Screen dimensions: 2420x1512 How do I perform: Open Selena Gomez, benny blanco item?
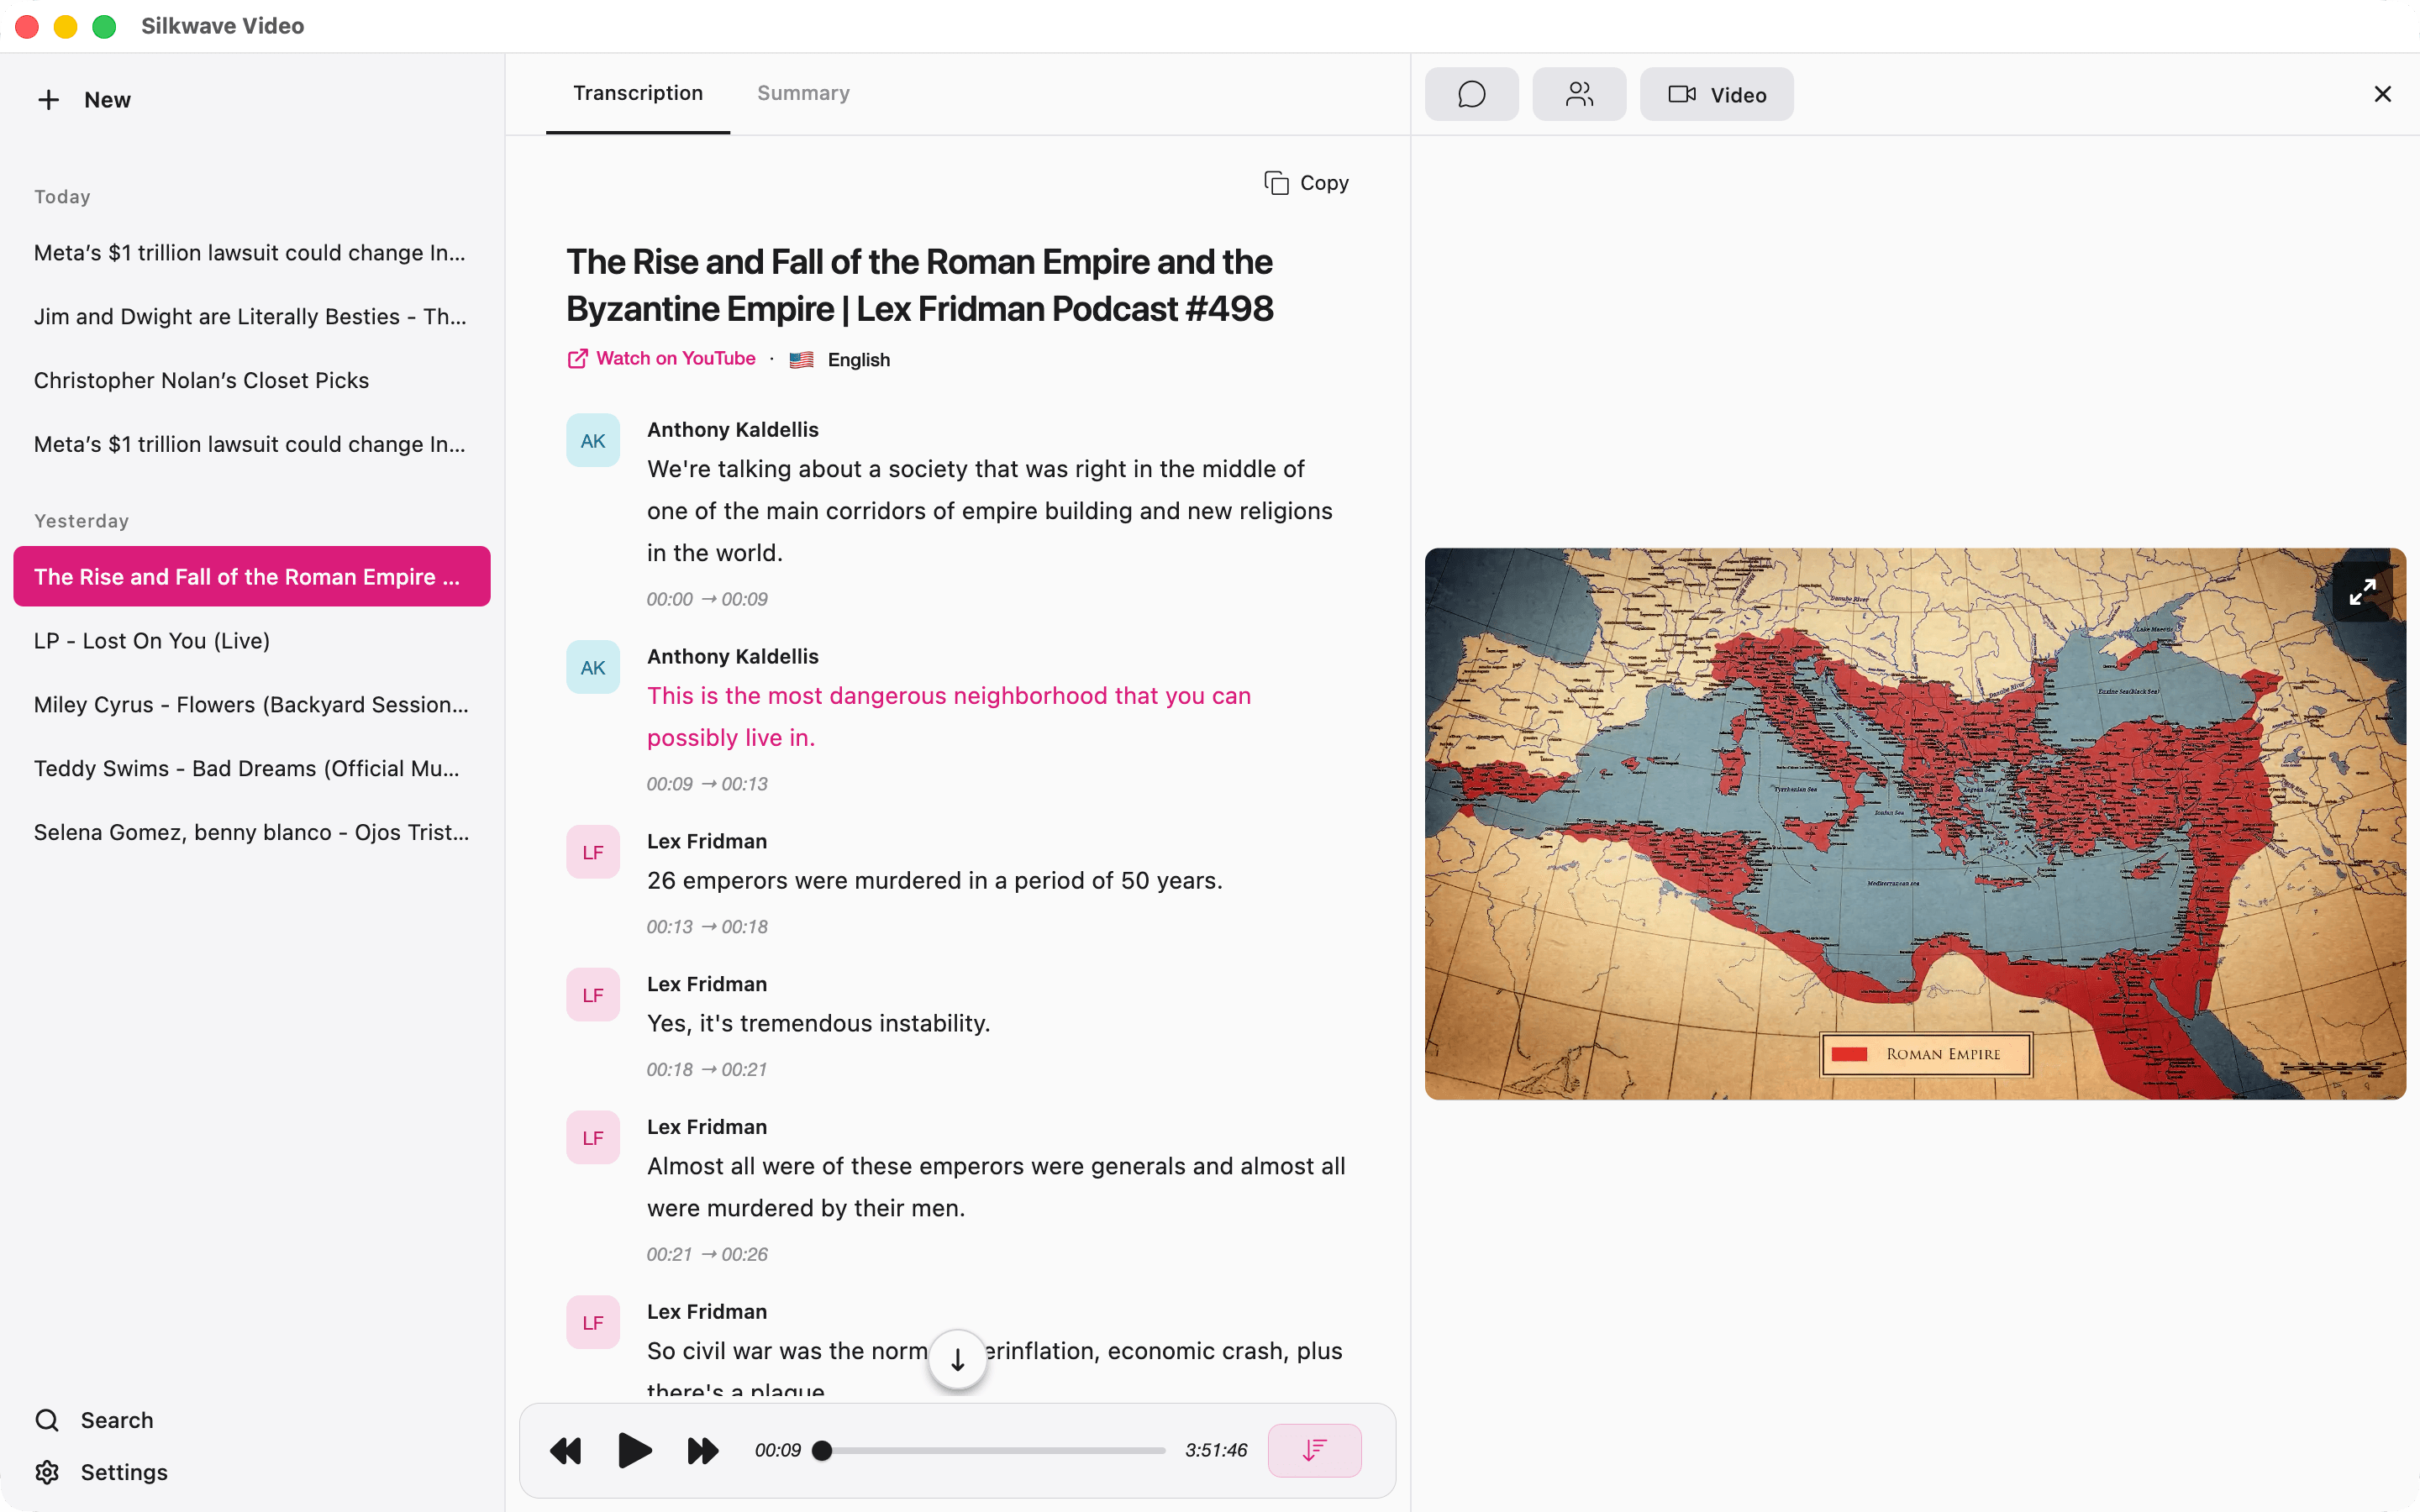pos(250,833)
